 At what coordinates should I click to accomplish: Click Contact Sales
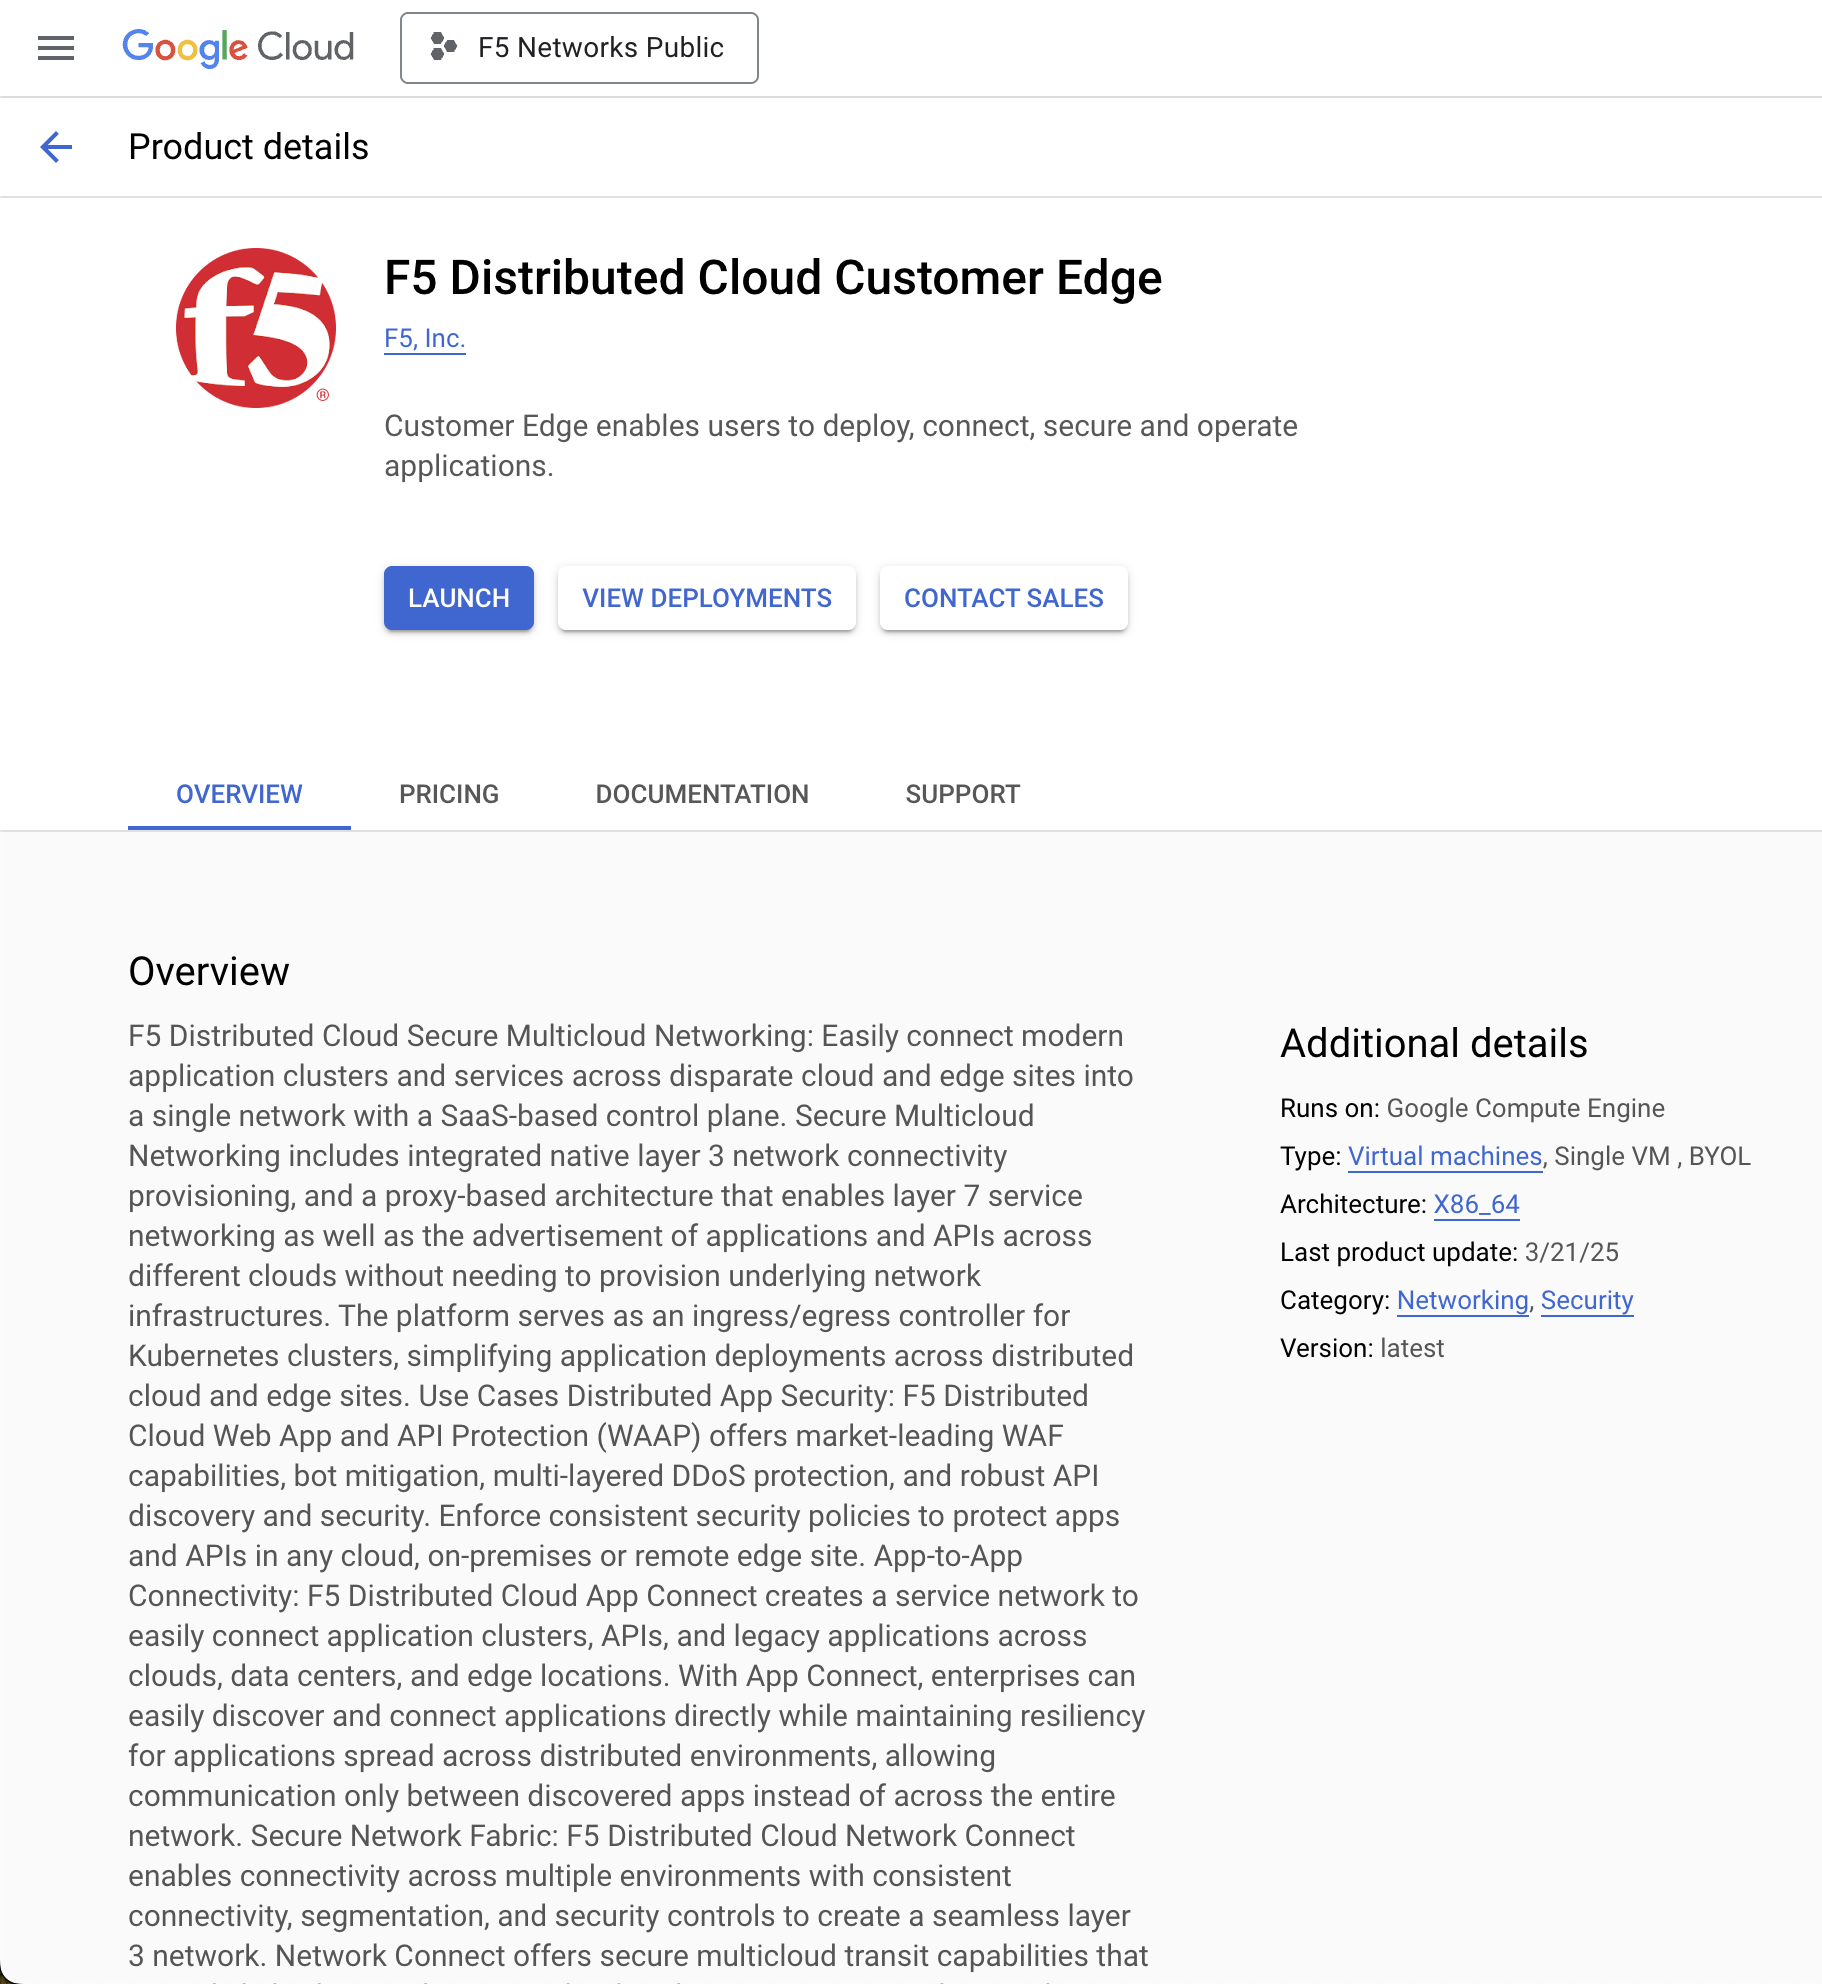click(x=1003, y=598)
